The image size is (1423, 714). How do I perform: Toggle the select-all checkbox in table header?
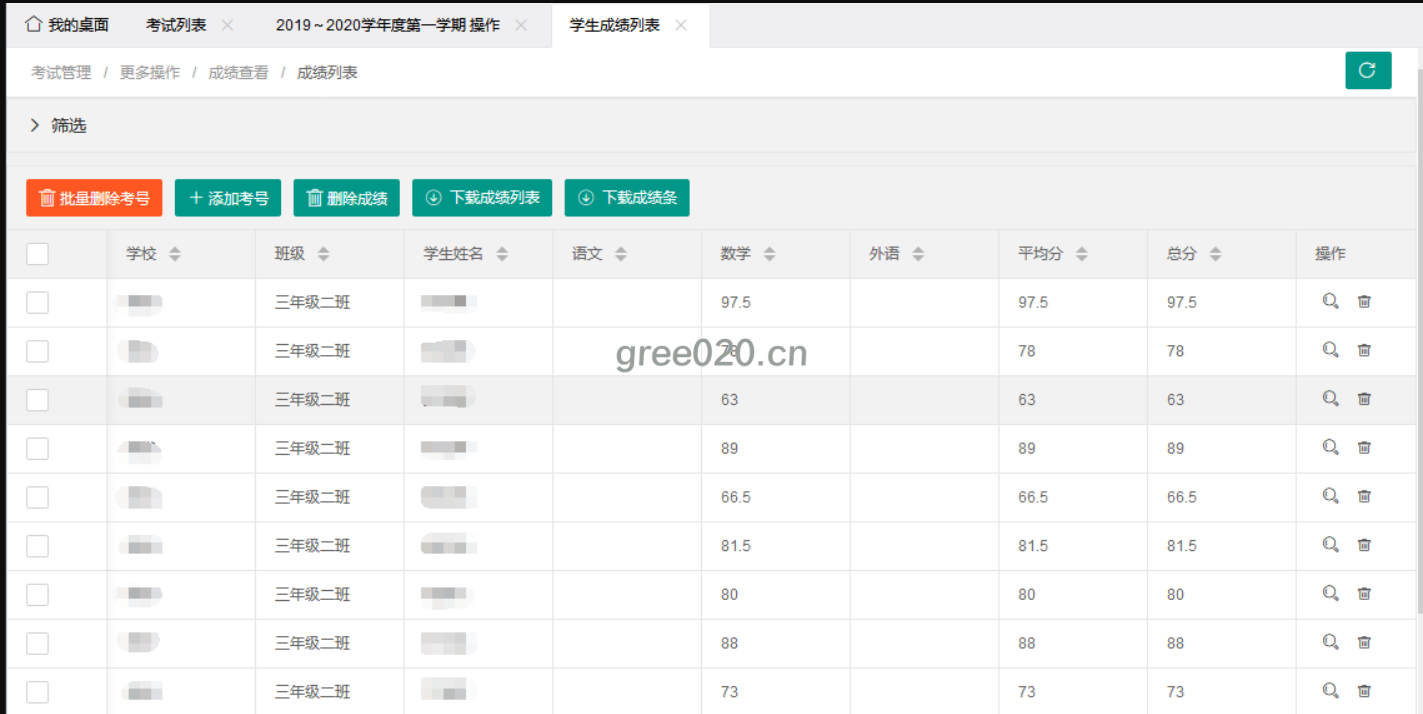click(x=38, y=254)
